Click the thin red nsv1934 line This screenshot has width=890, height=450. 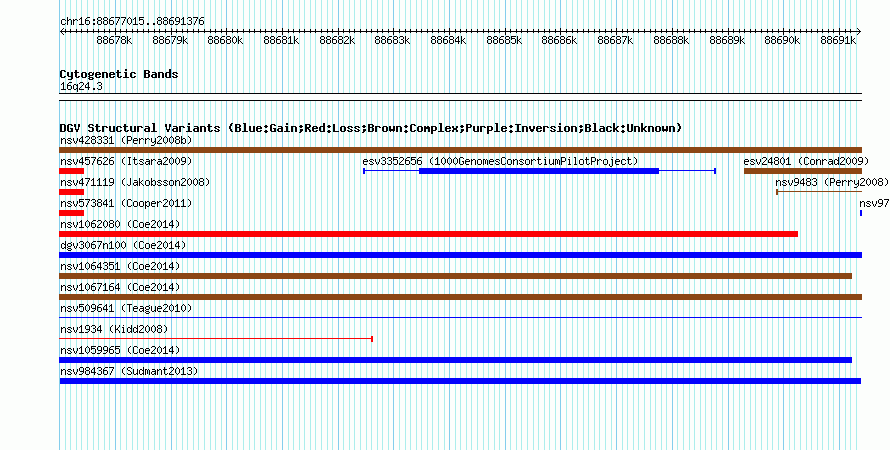pos(216,339)
